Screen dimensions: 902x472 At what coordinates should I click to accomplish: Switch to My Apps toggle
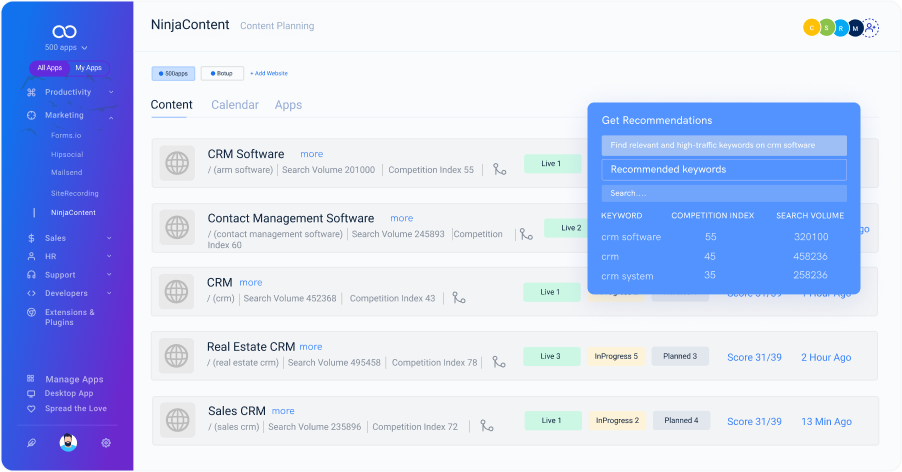(x=88, y=68)
